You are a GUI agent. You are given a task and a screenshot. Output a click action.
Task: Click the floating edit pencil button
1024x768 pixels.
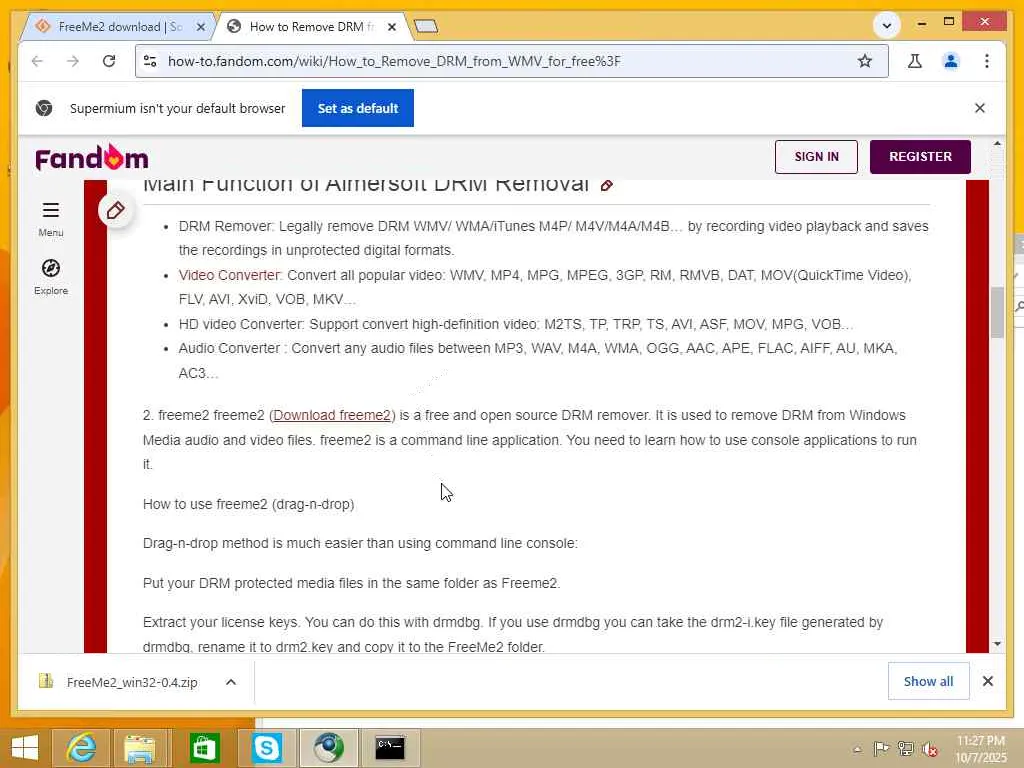pos(116,210)
